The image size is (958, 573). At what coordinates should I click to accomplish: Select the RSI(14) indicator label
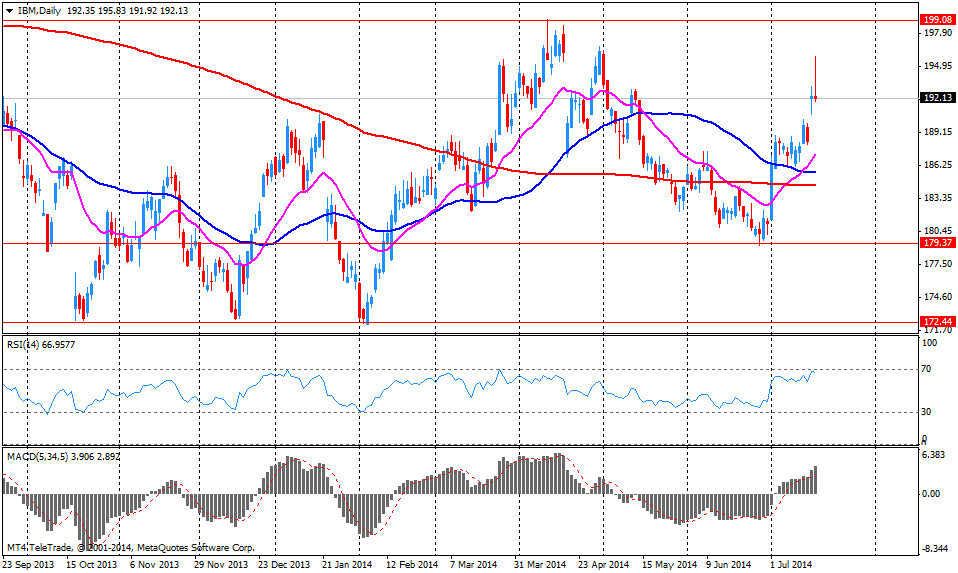[x=26, y=344]
